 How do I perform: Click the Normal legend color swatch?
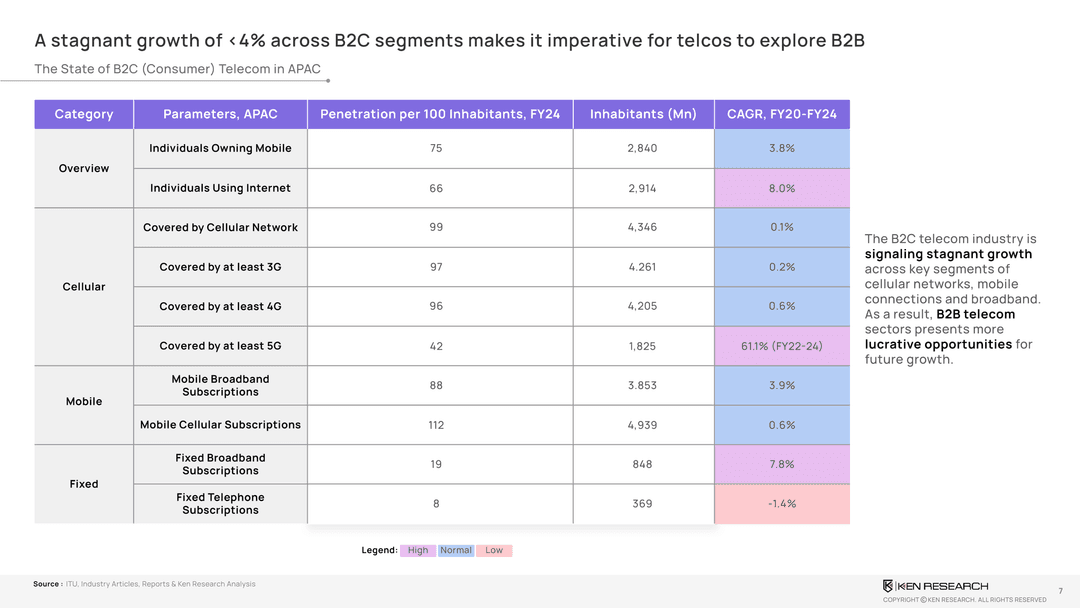(x=456, y=551)
